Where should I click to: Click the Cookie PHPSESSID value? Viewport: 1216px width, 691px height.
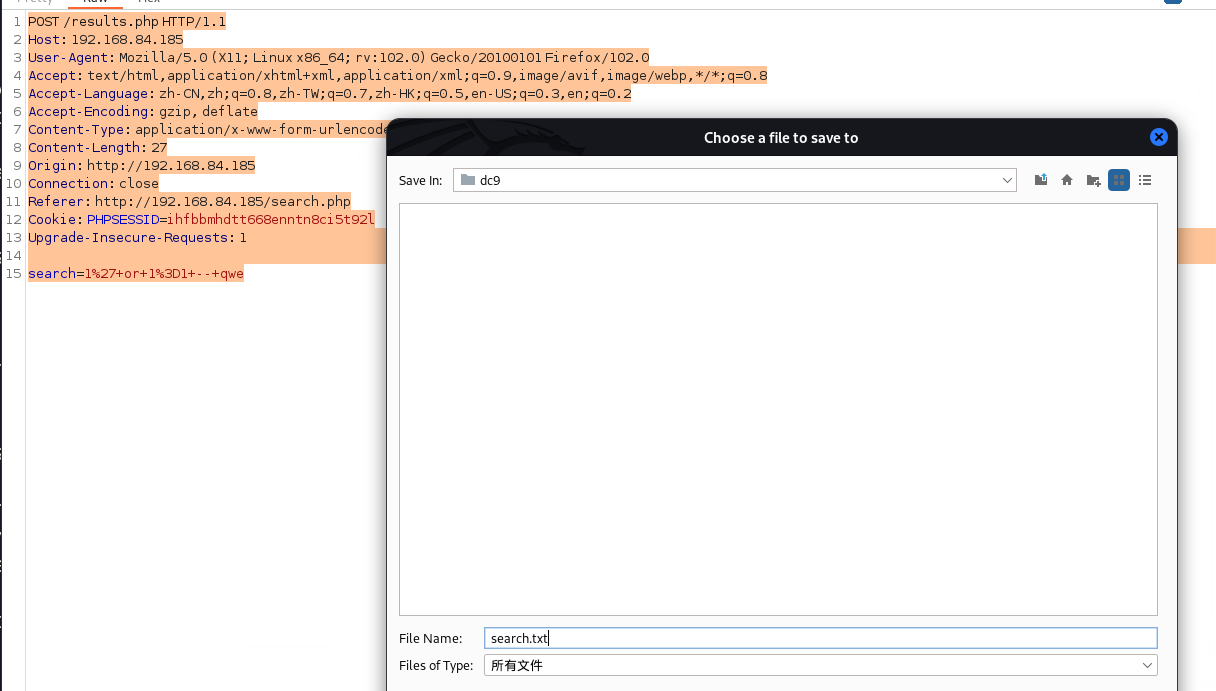271,219
